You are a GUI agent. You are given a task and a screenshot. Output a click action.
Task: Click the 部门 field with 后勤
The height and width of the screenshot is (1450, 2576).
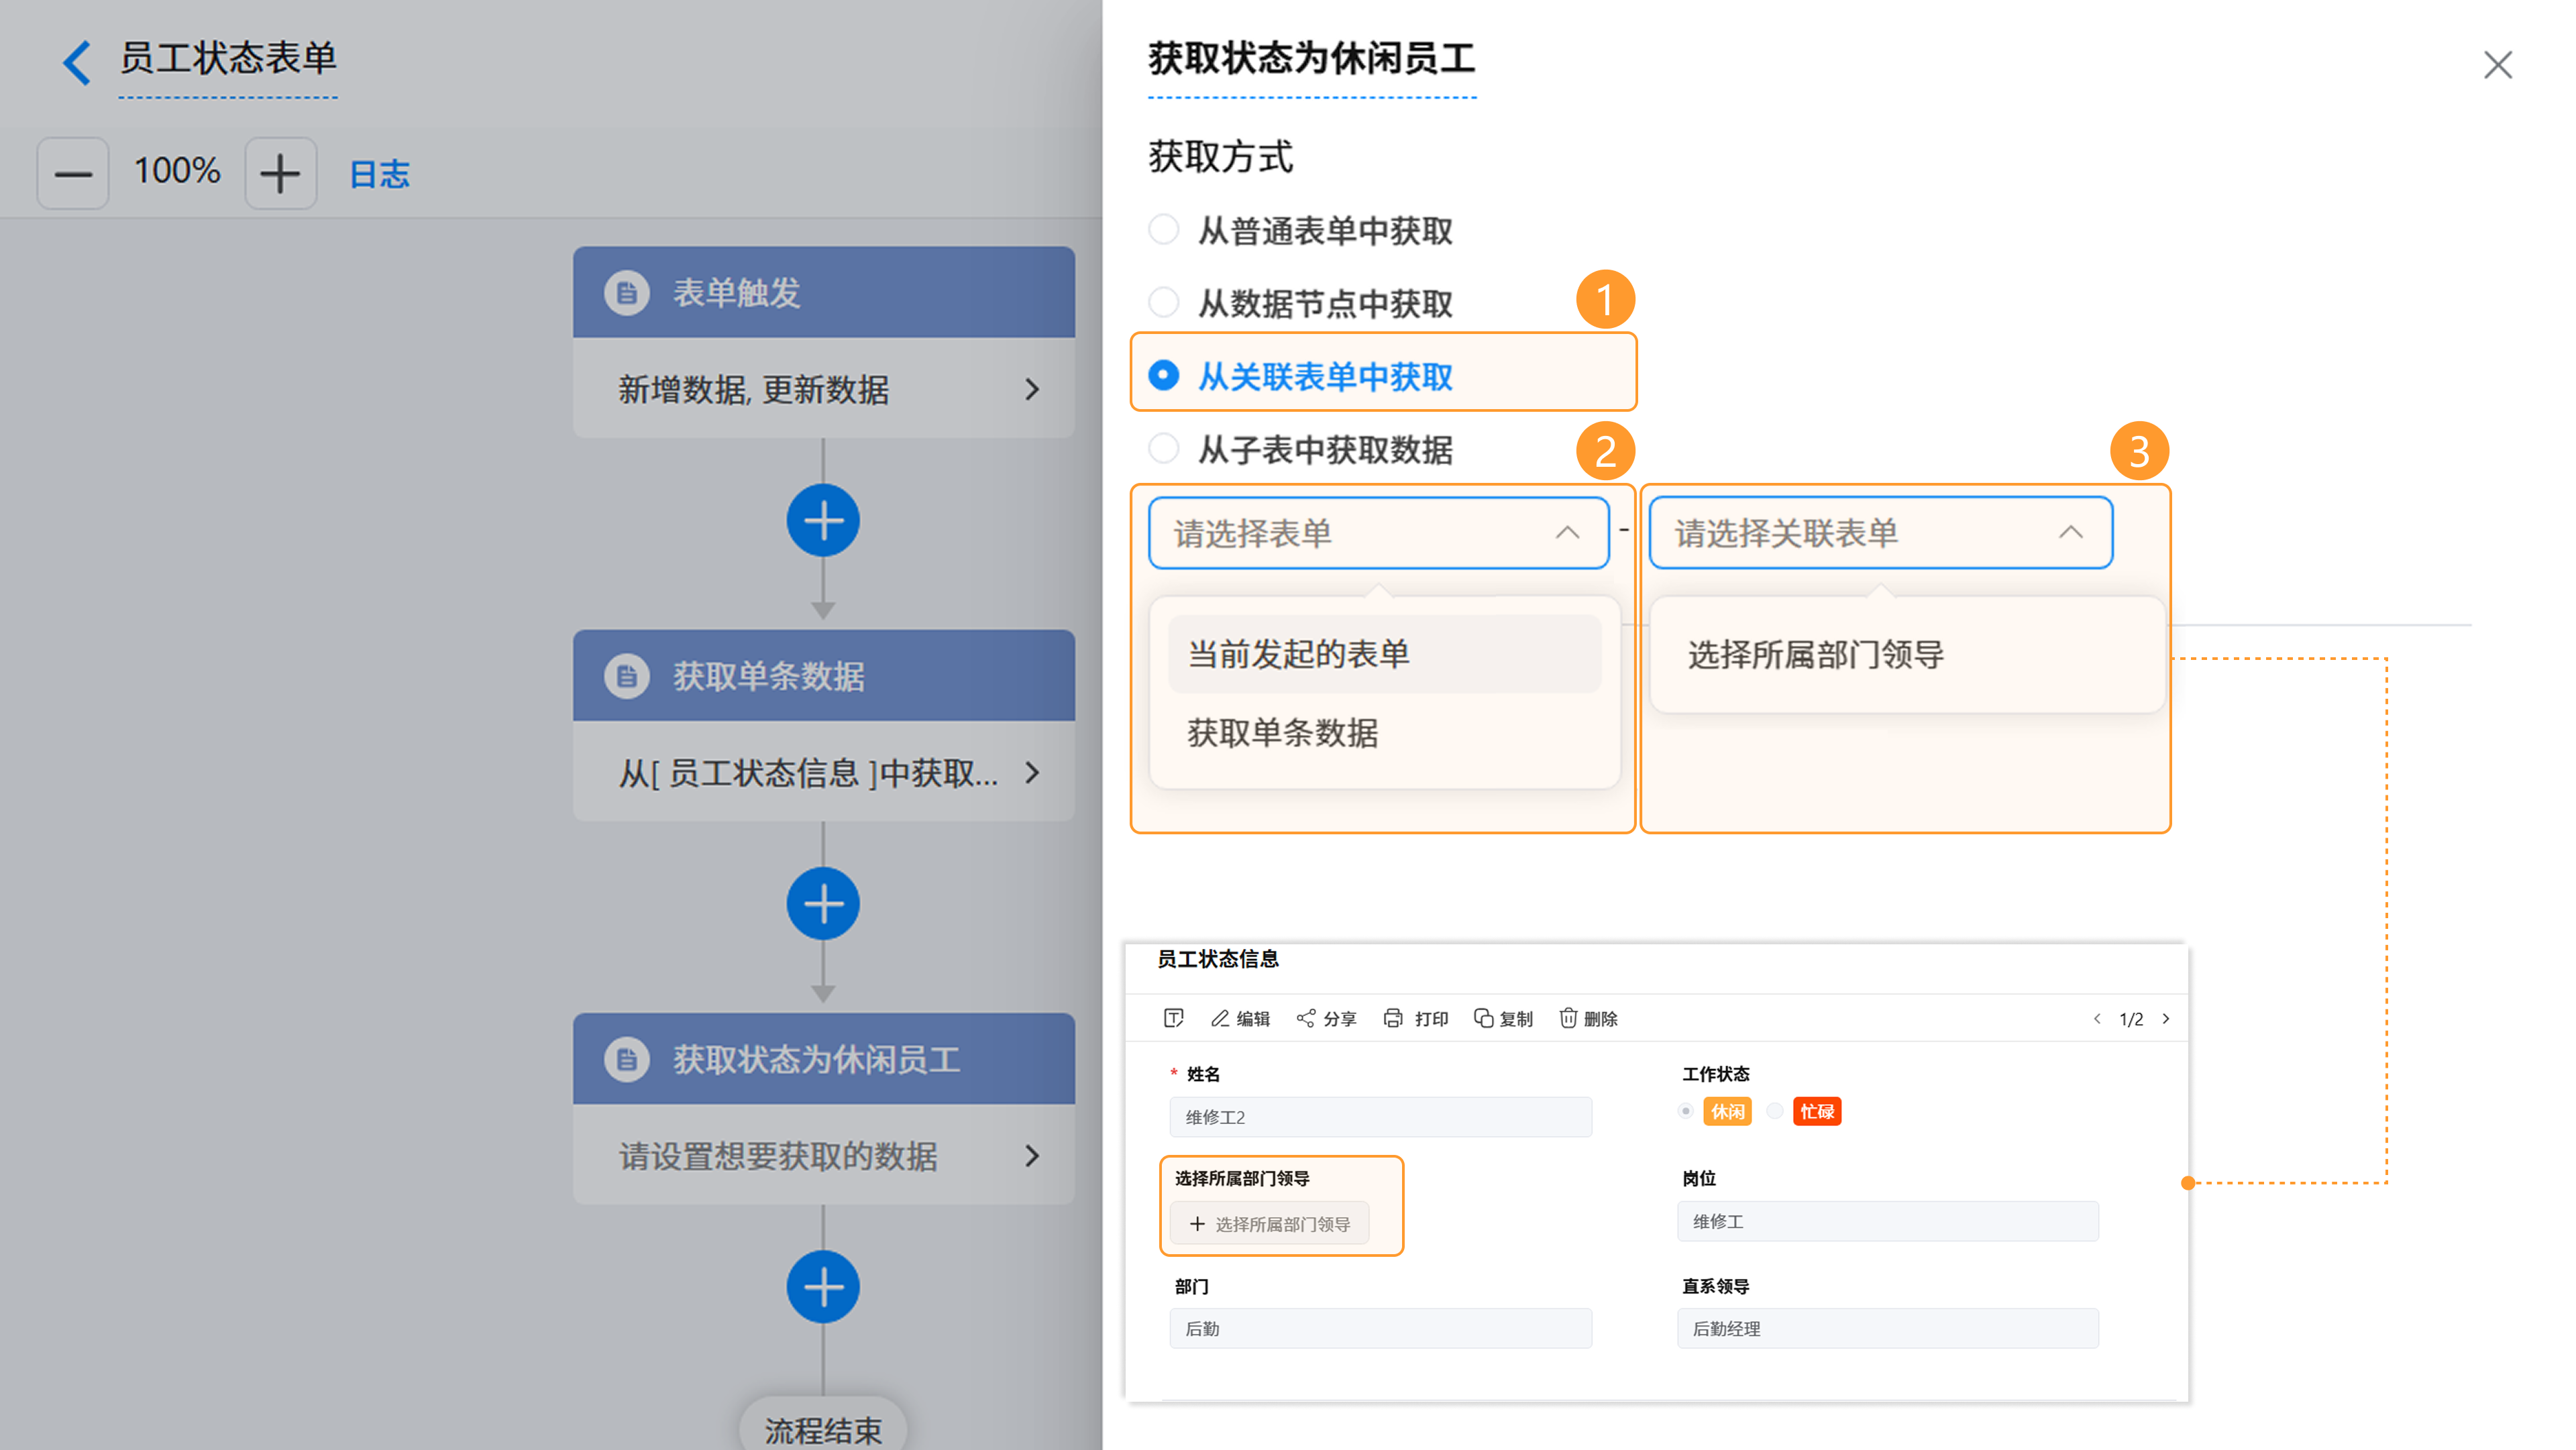click(1381, 1328)
